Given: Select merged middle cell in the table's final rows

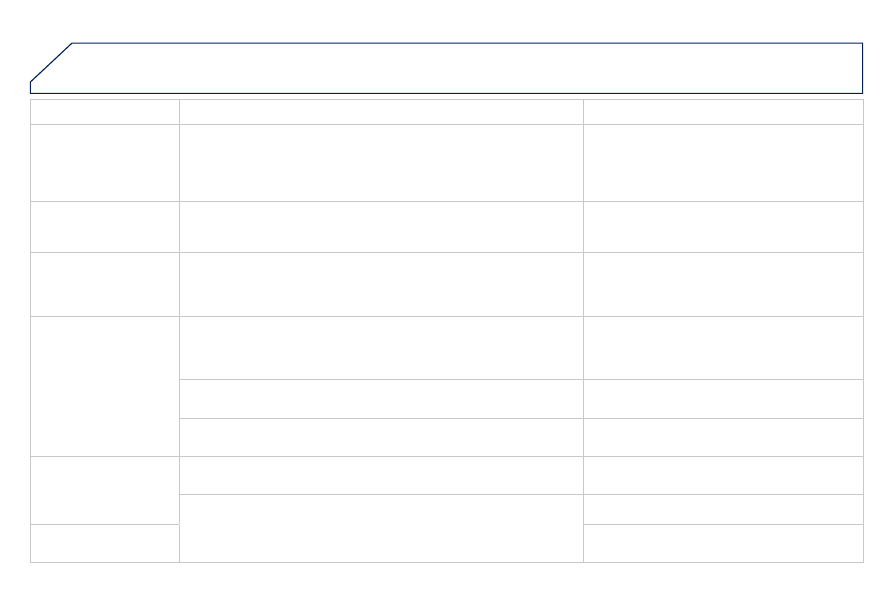Looking at the screenshot, I should click(x=382, y=528).
